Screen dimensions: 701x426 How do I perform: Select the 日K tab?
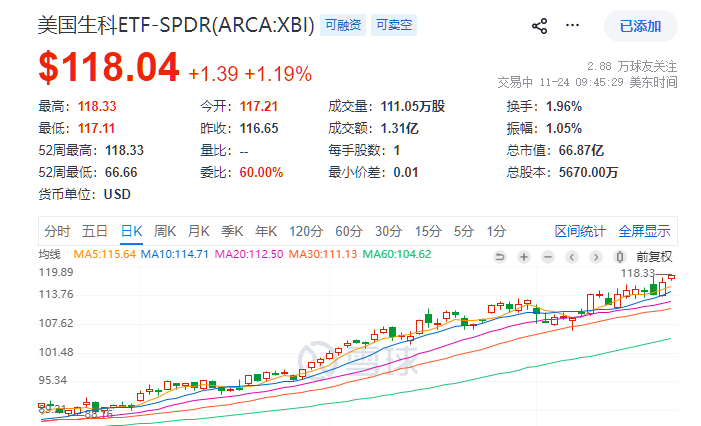(131, 232)
